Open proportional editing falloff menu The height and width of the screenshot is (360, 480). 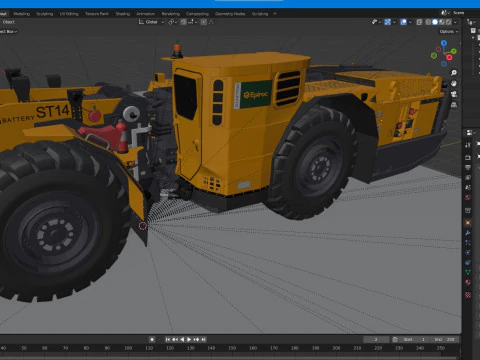(211, 22)
